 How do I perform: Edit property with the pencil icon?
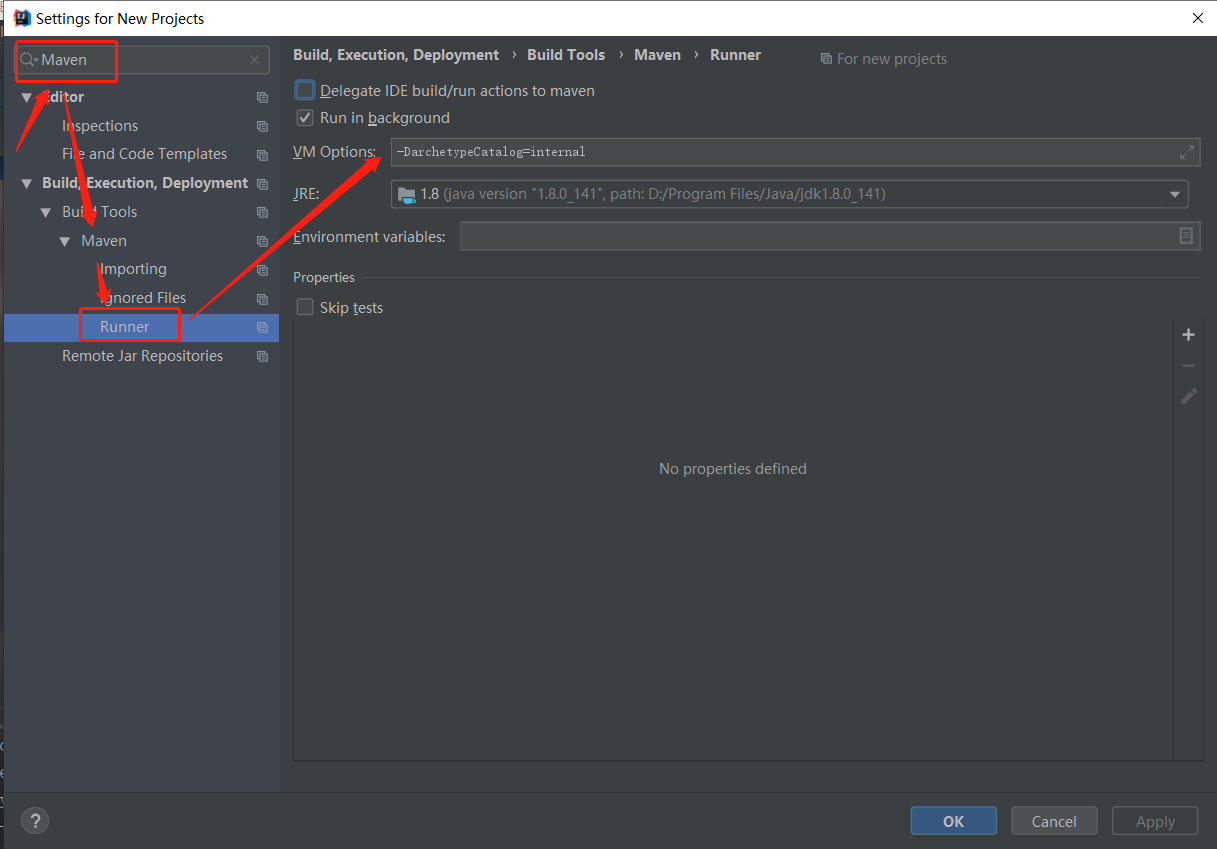(x=1188, y=396)
